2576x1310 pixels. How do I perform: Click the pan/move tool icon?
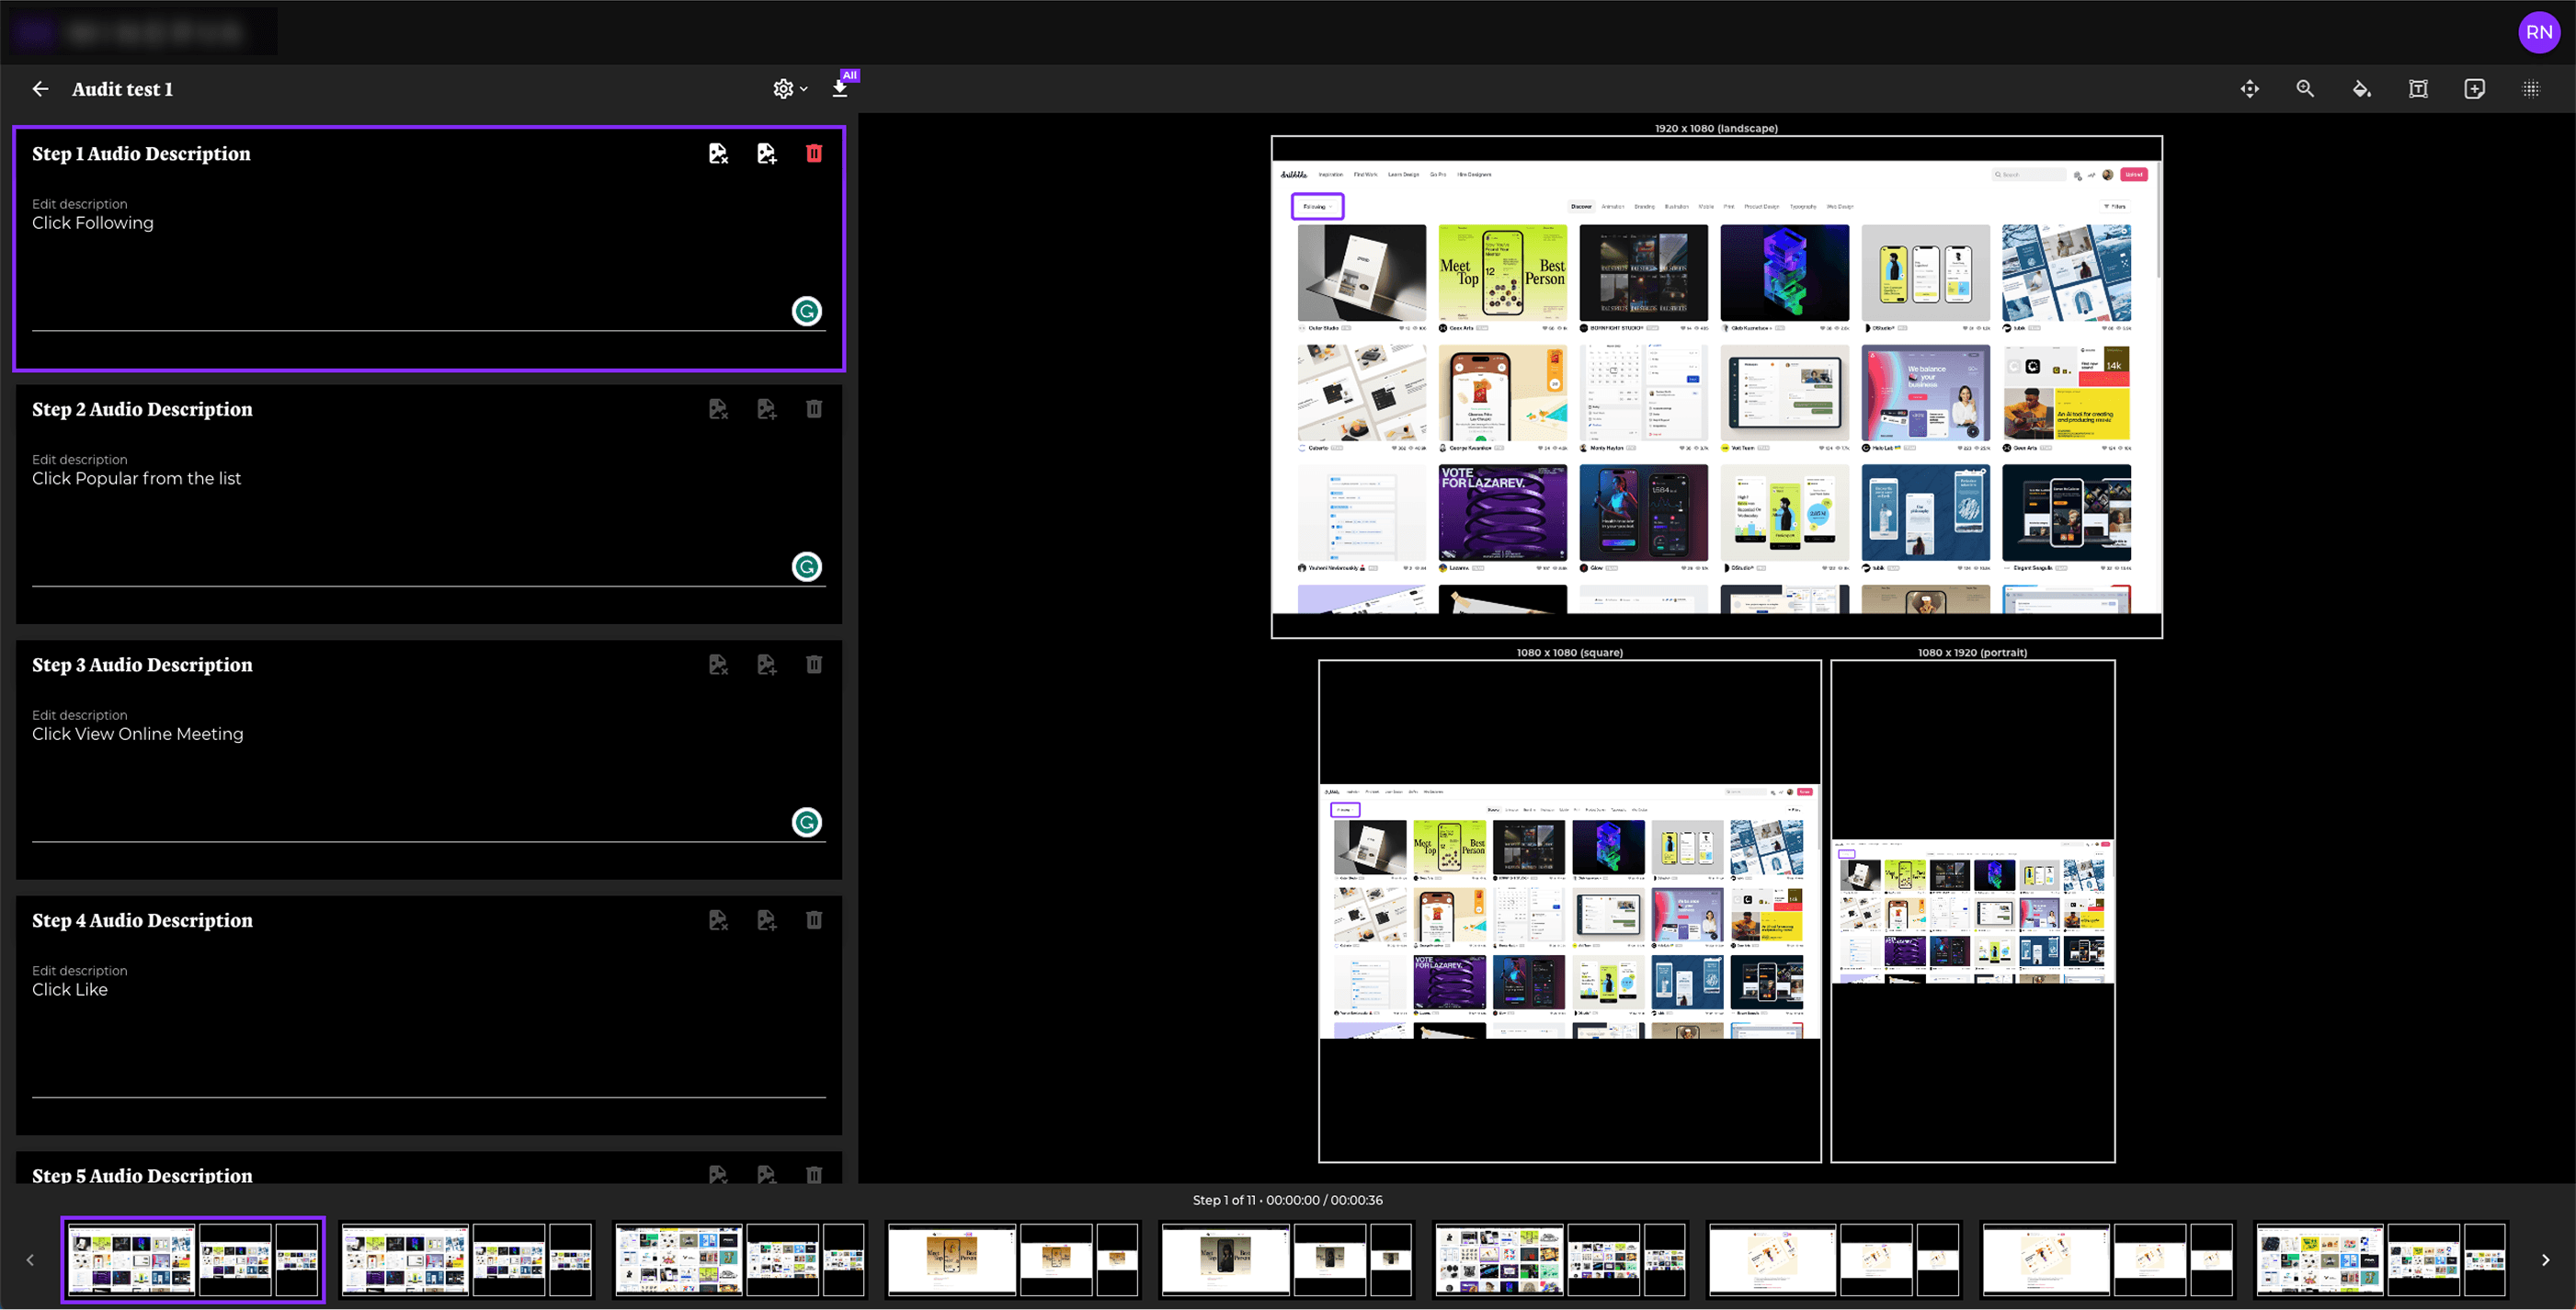click(2249, 89)
